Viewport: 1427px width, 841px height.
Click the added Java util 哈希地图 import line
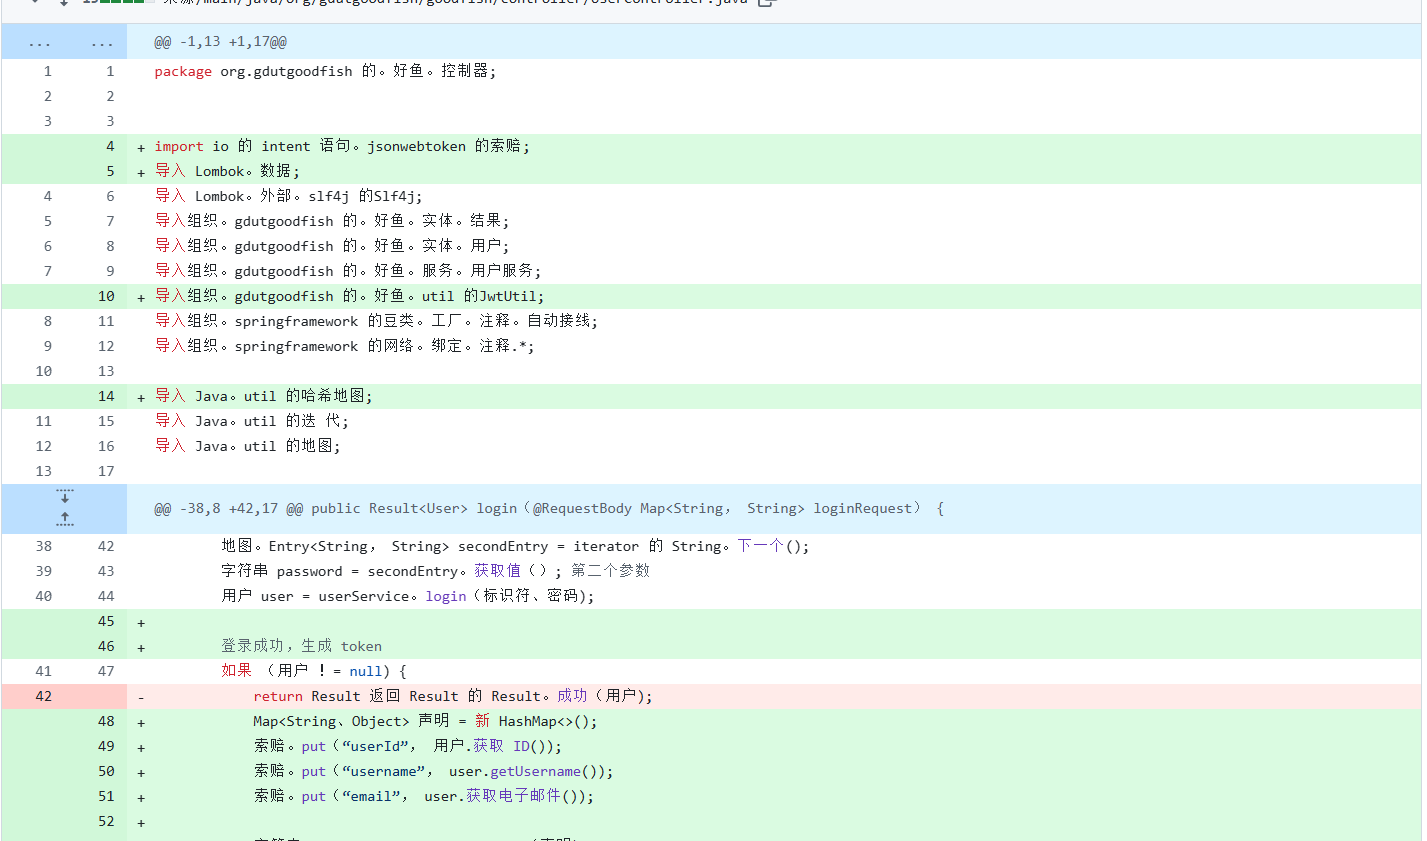pyautogui.click(x=263, y=396)
